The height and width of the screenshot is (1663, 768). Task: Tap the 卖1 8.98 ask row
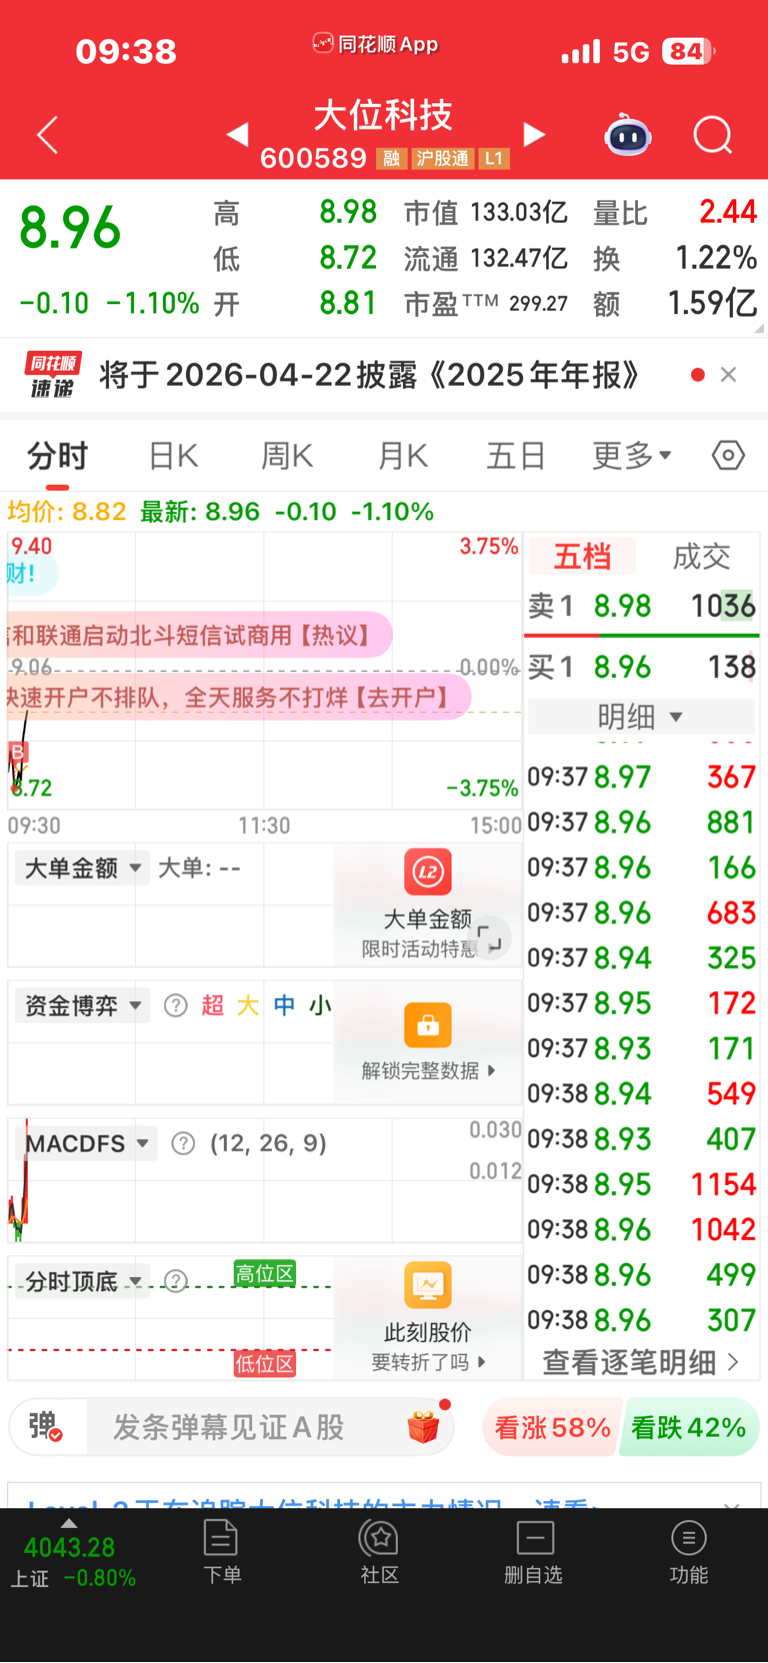point(641,606)
